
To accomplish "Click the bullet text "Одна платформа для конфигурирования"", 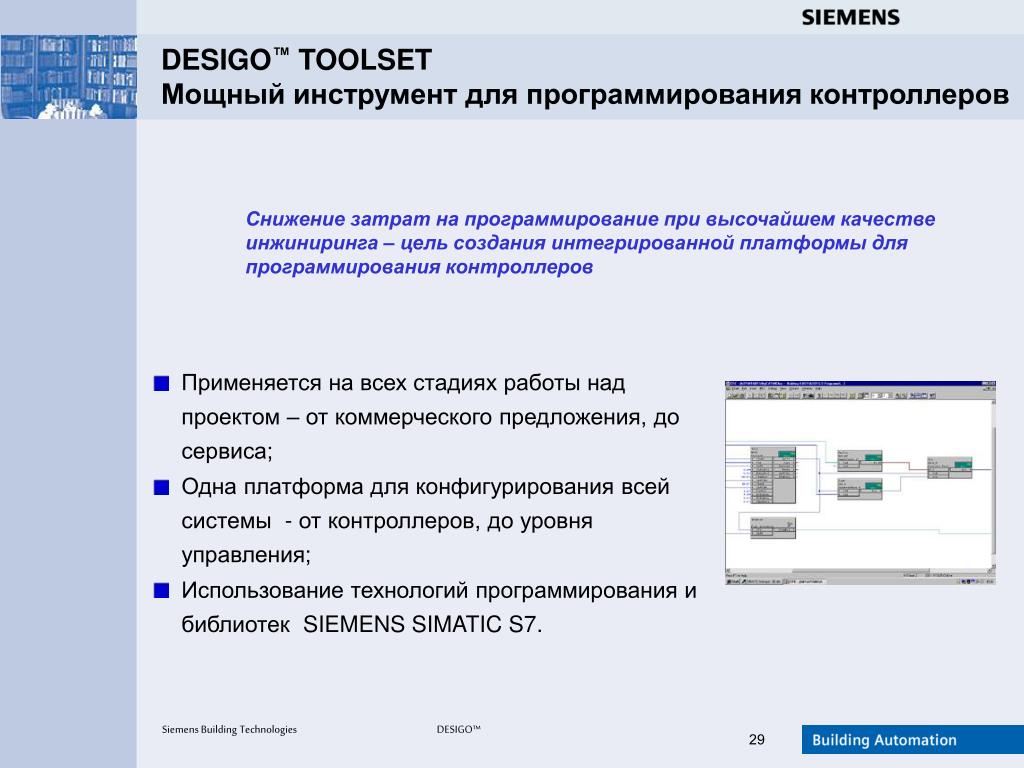I will point(425,520).
